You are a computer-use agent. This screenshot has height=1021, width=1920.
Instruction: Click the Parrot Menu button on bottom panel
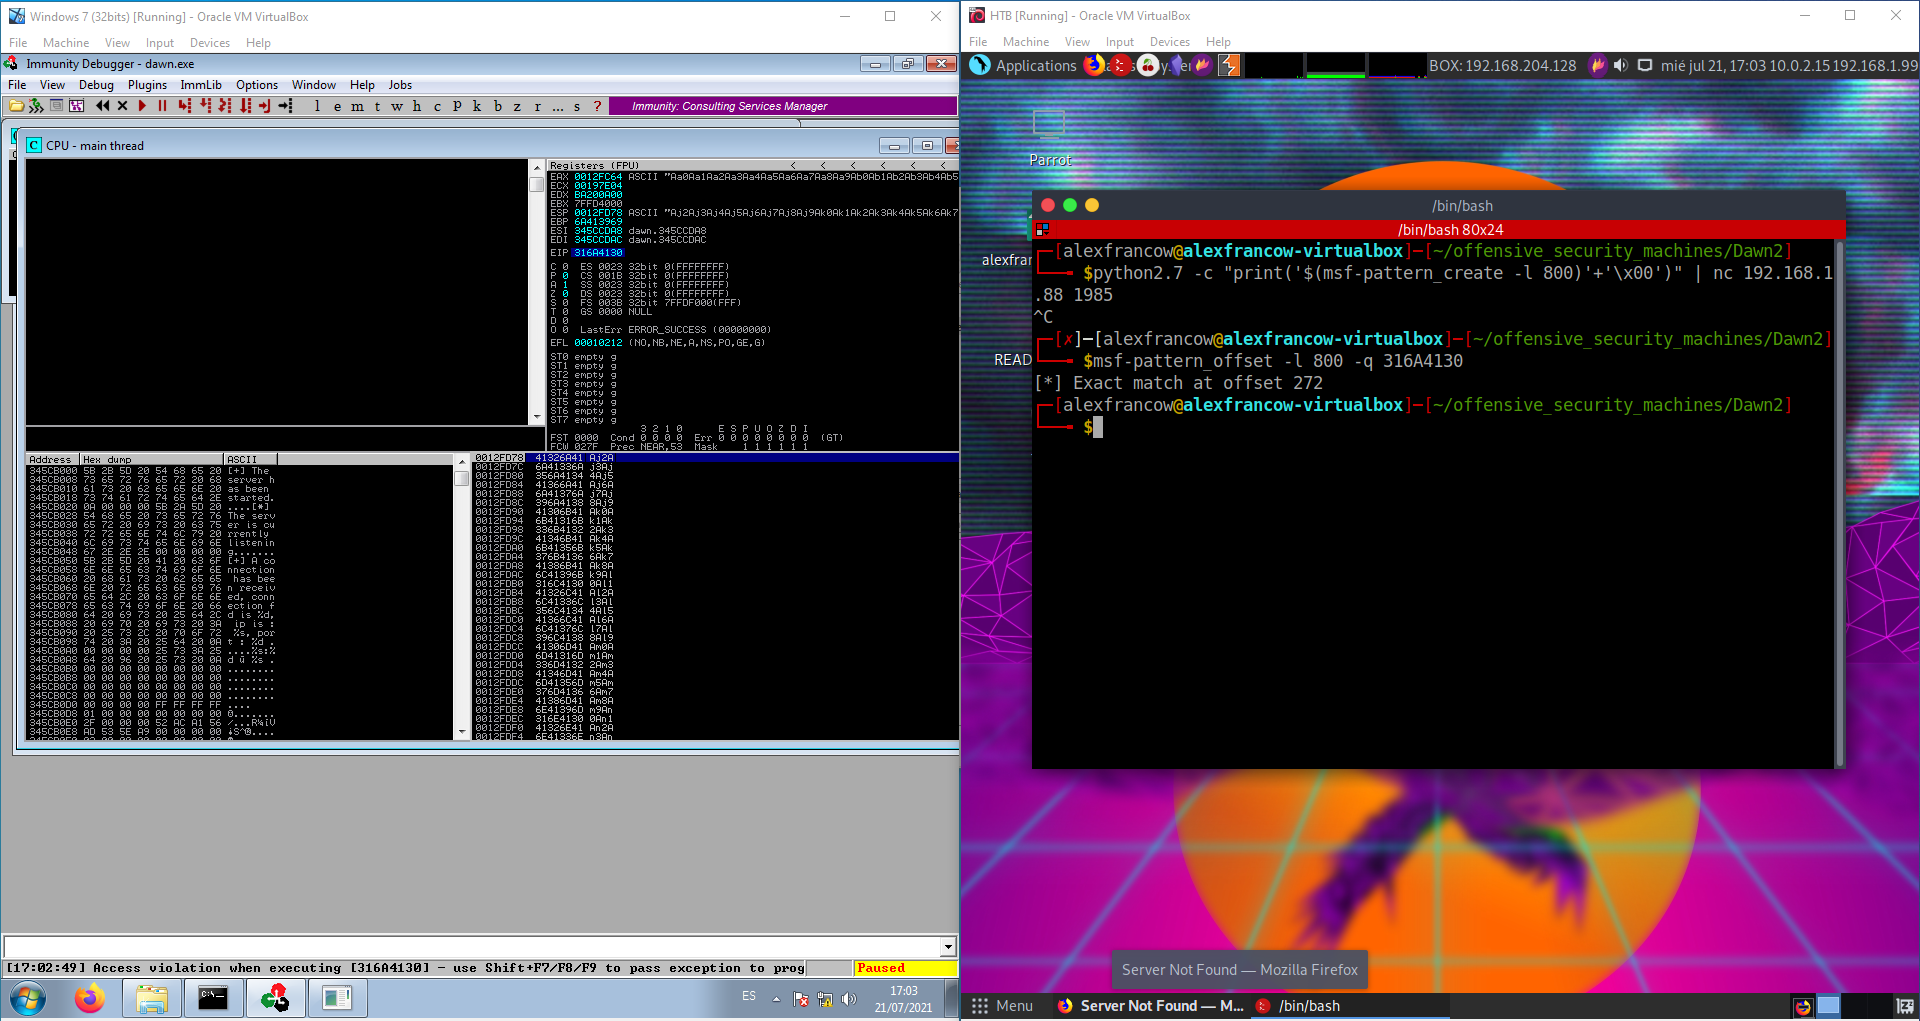click(x=1003, y=1006)
